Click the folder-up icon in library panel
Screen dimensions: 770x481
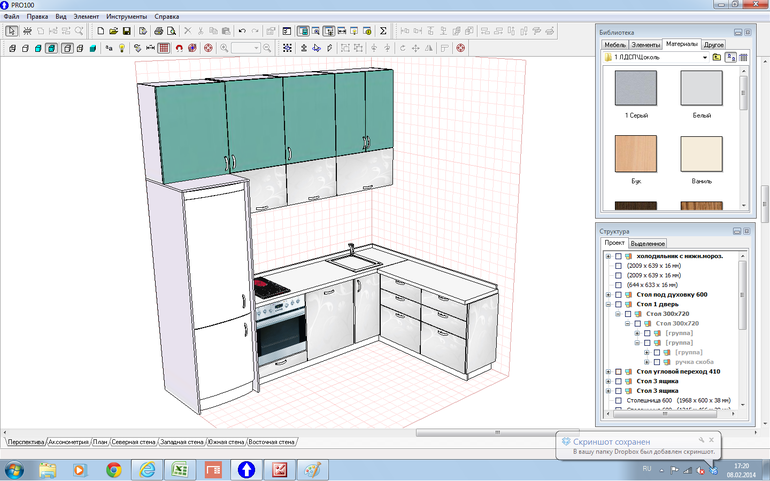pyautogui.click(x=717, y=58)
